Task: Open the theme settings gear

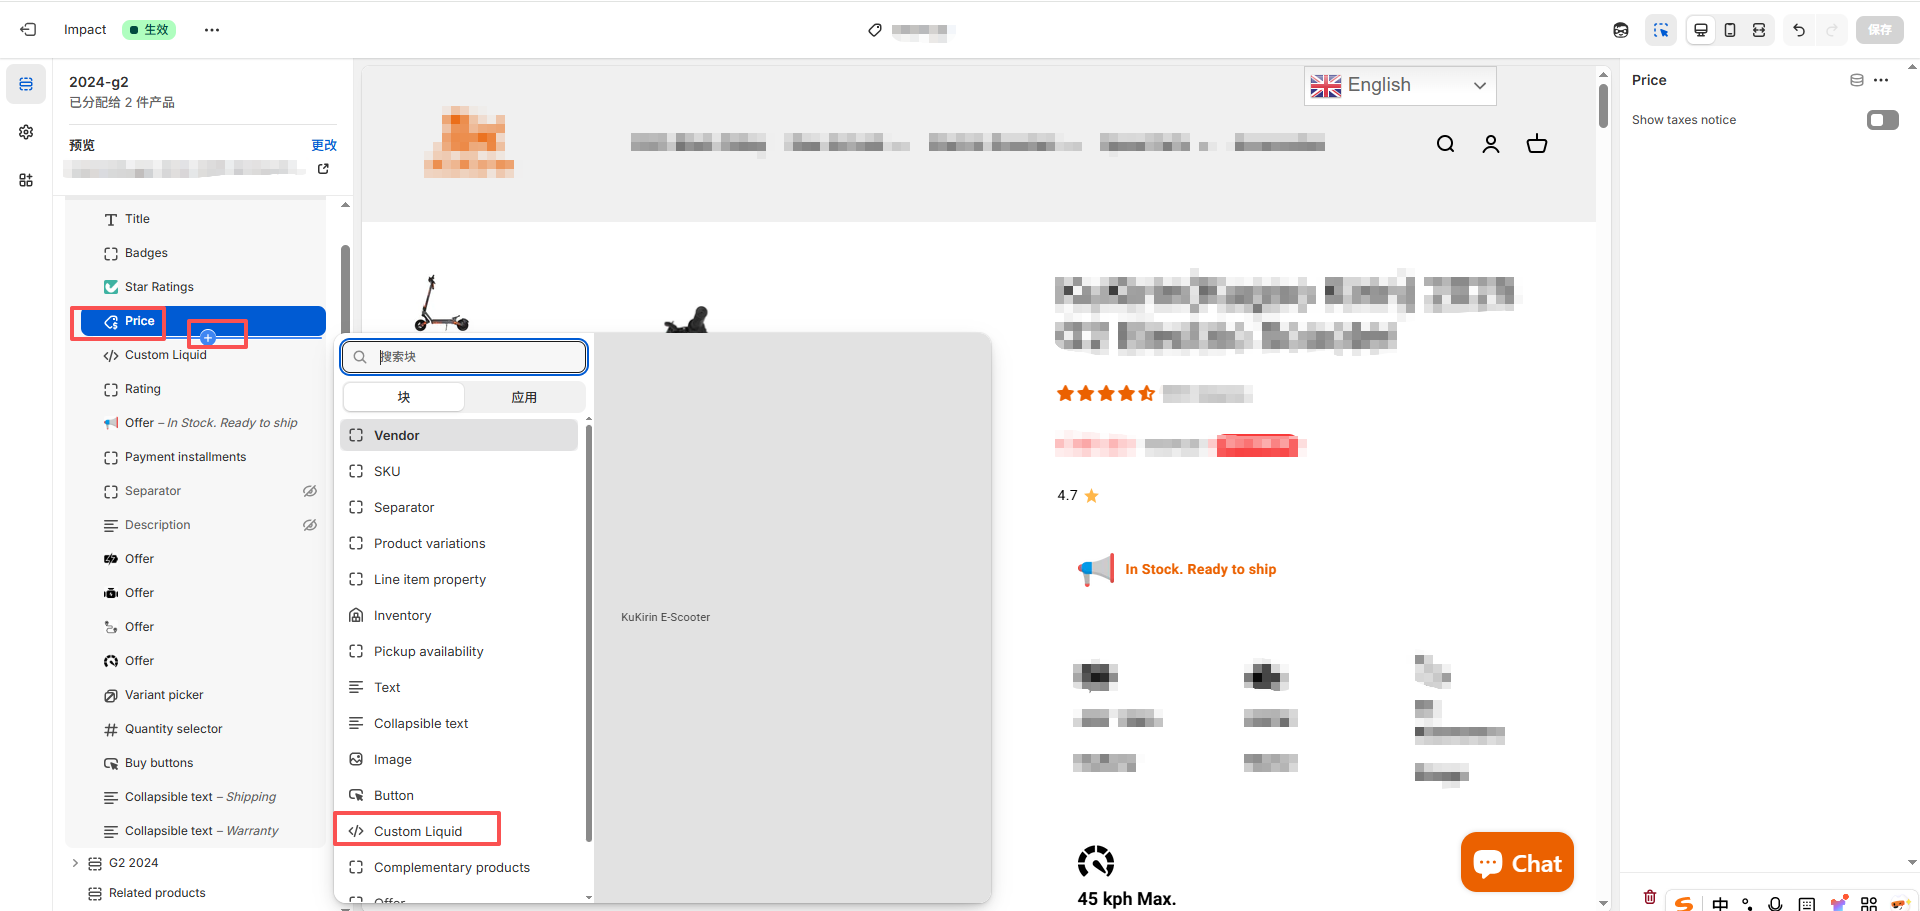Action: pyautogui.click(x=26, y=132)
